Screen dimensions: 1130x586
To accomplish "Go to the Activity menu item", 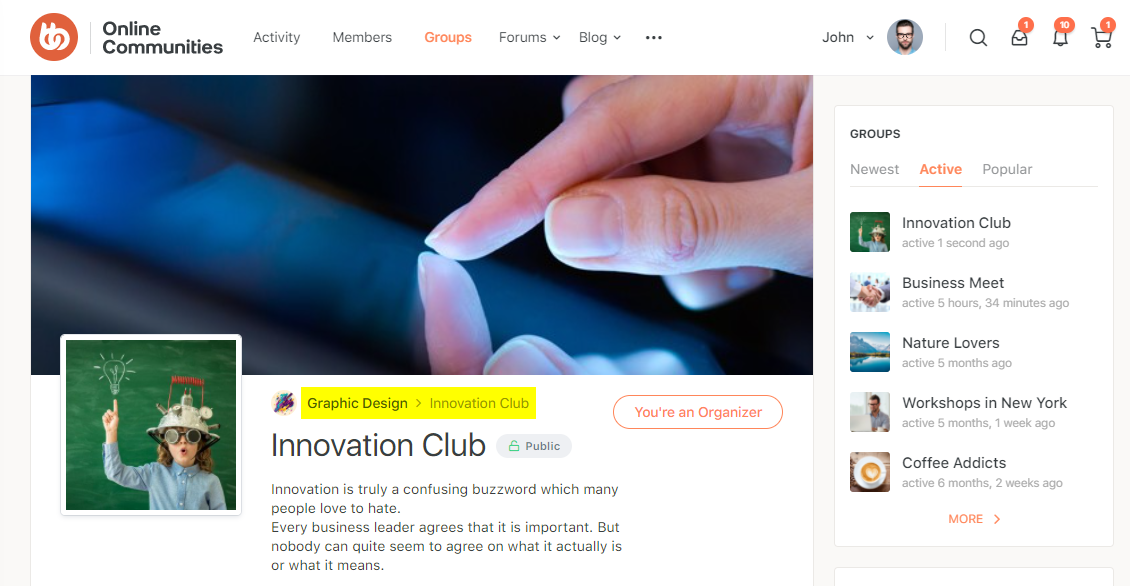I will [276, 37].
